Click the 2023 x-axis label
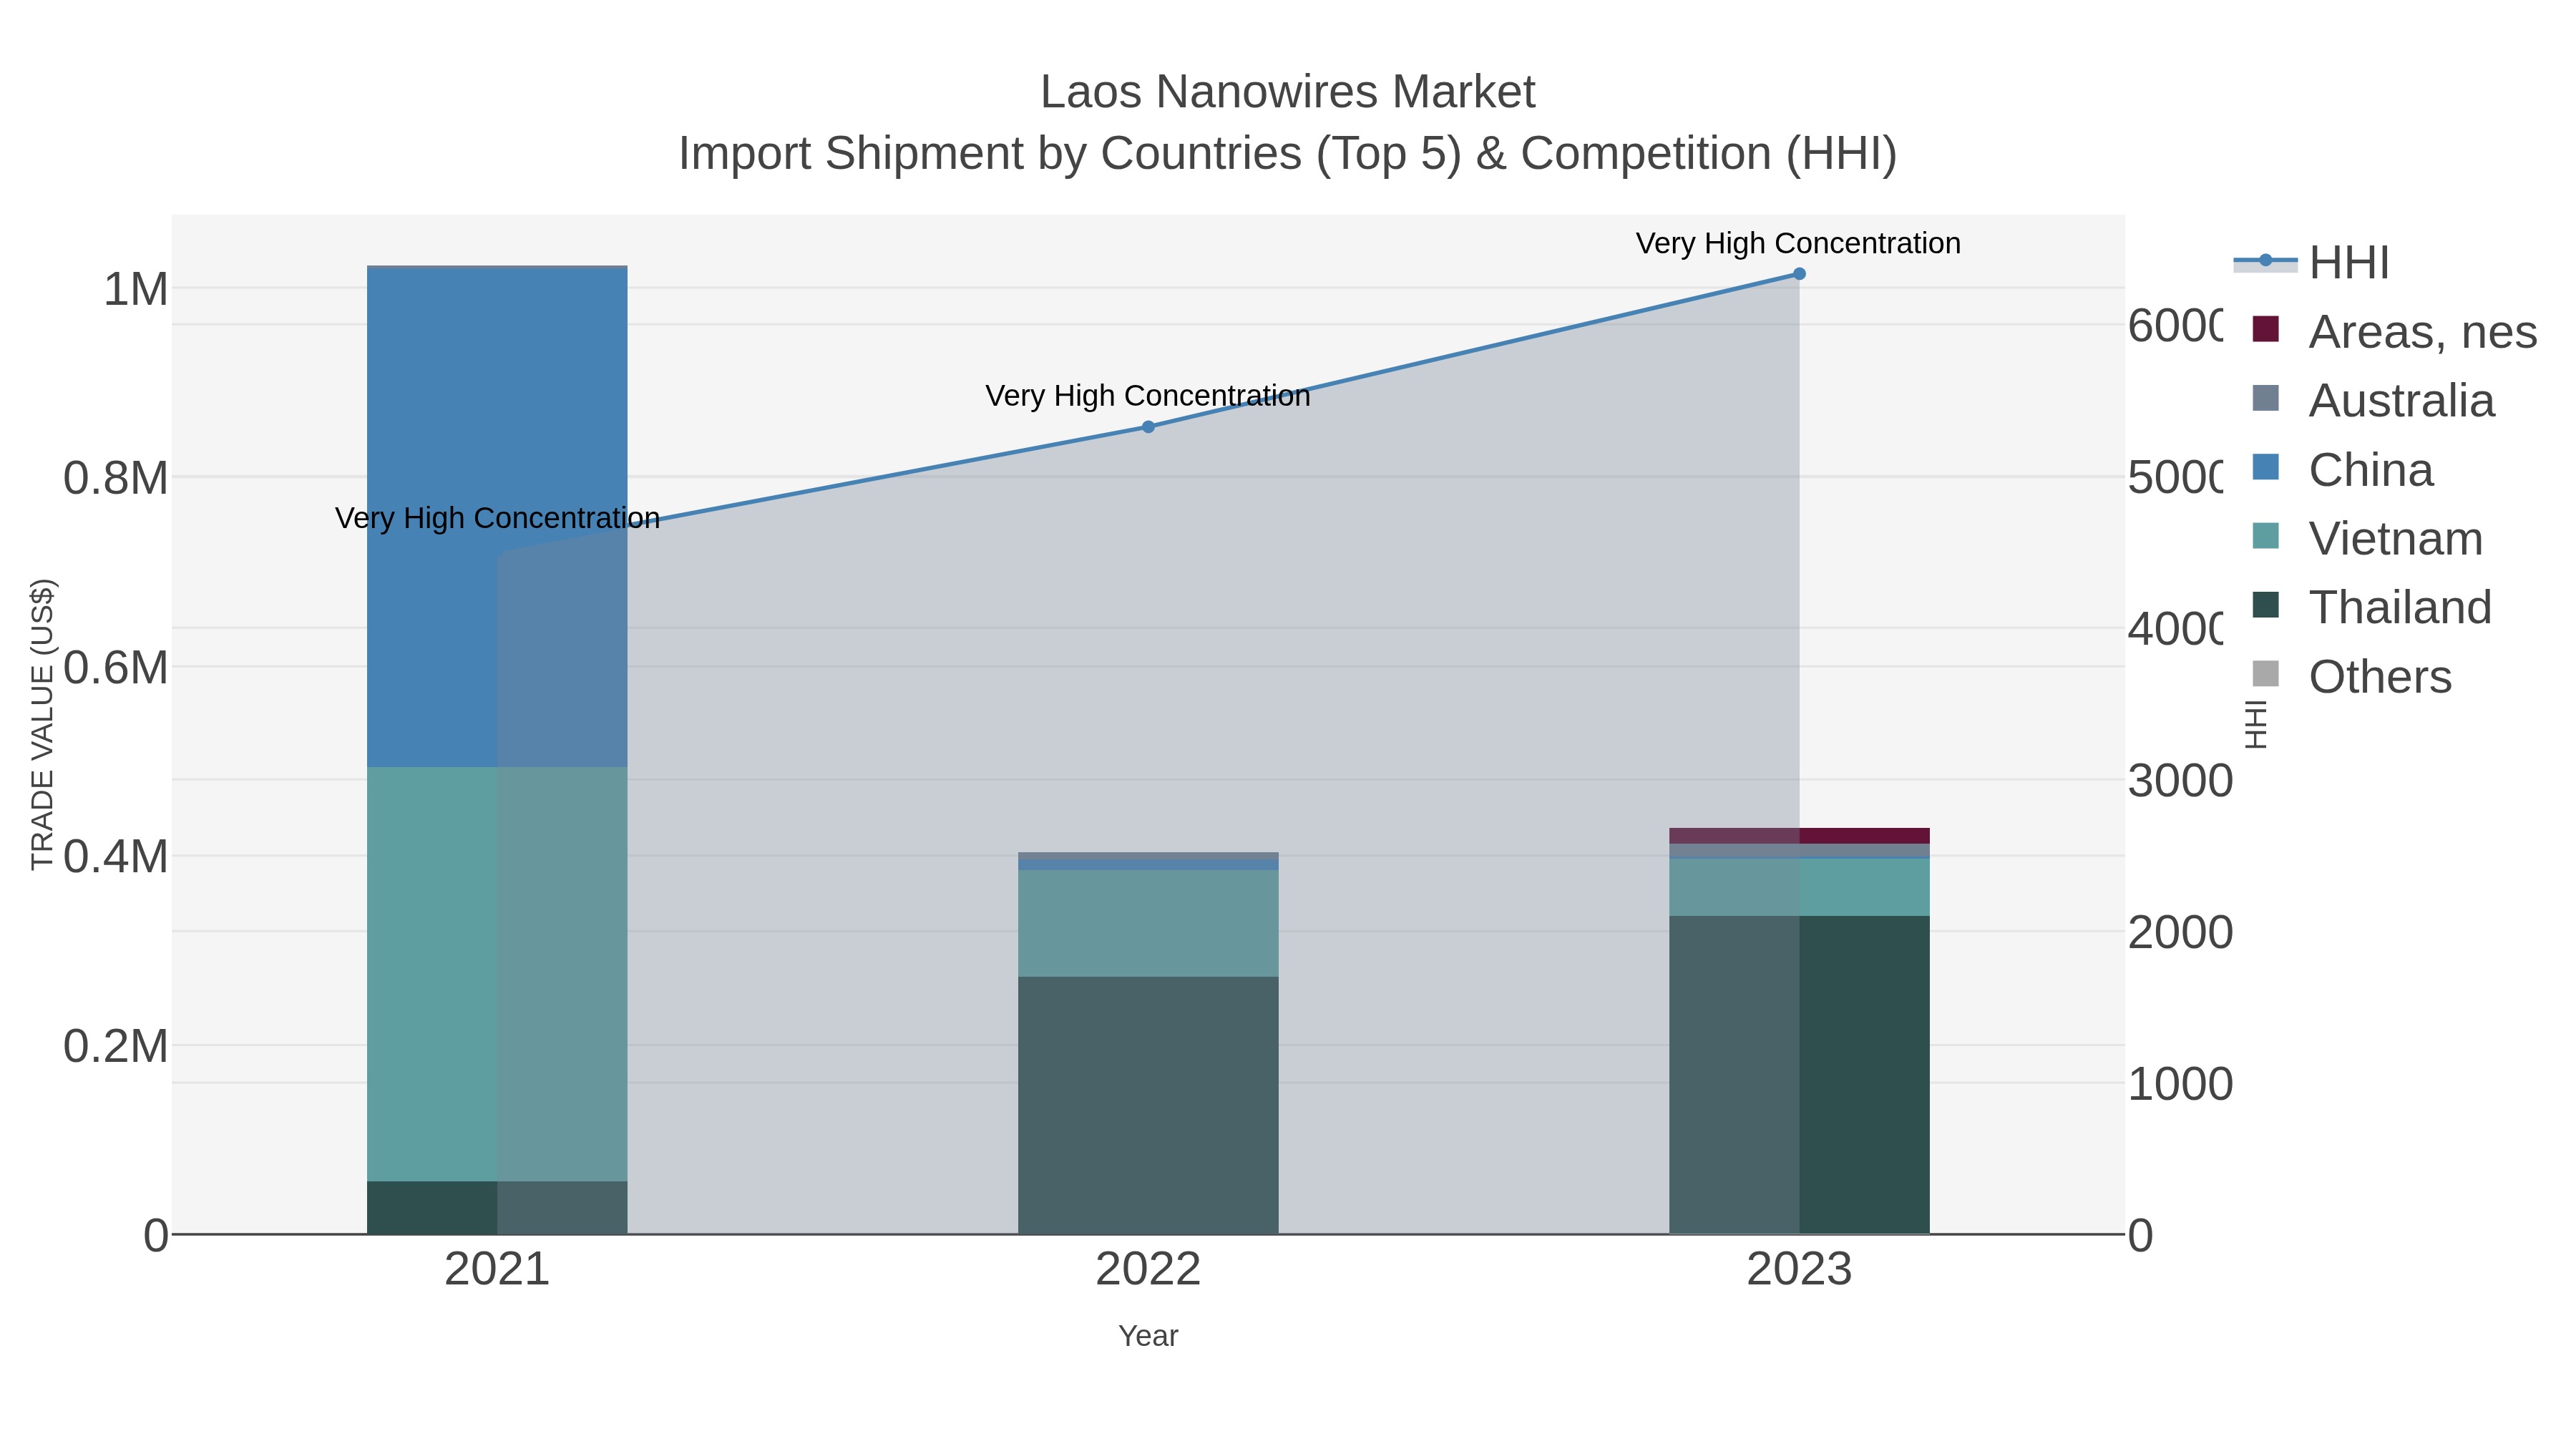 1799,1269
